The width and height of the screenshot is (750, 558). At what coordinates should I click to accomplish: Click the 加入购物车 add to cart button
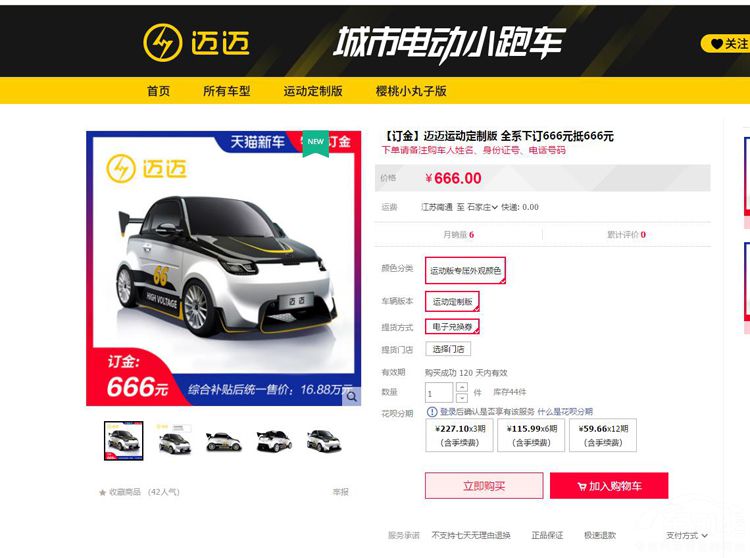[x=609, y=486]
